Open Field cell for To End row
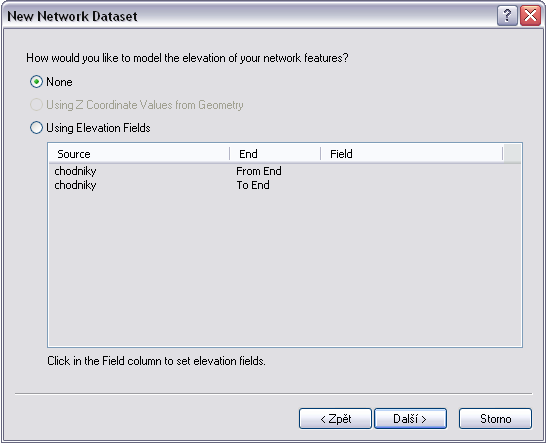 [412, 185]
